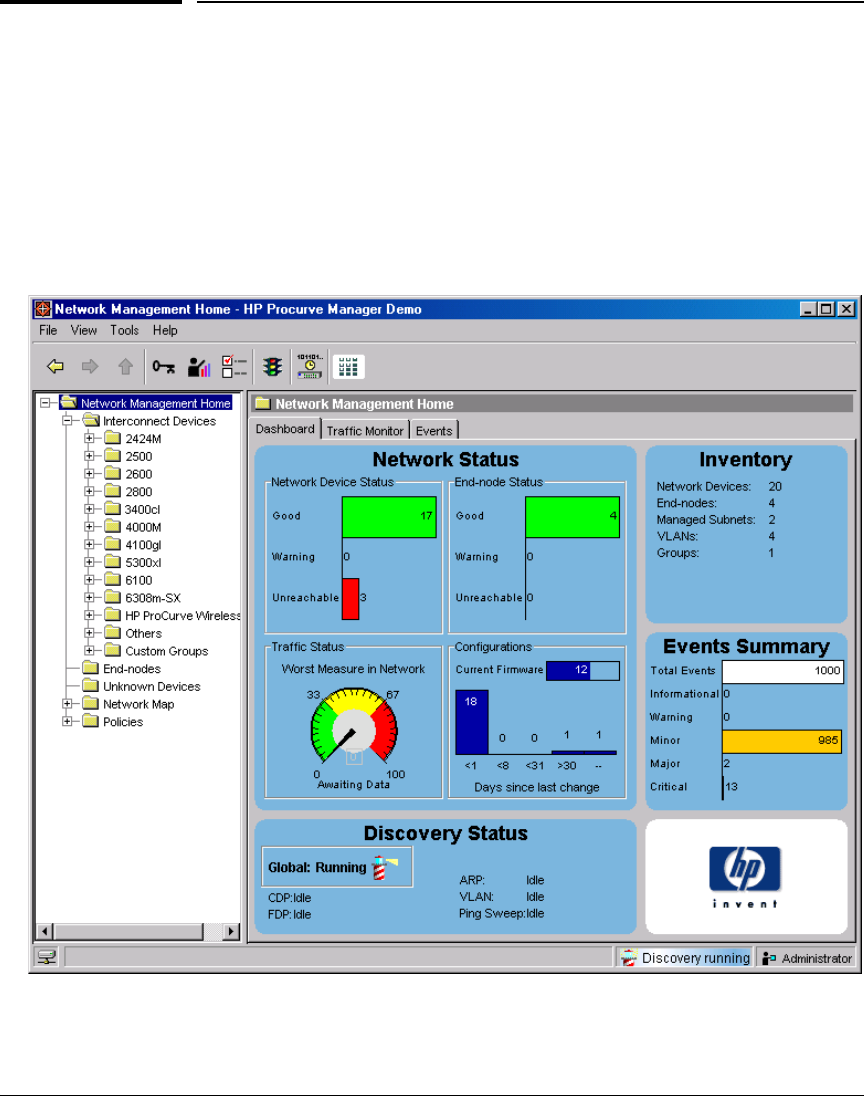Expand the 4000M folder node
The width and height of the screenshot is (864, 1096).
[x=89, y=526]
